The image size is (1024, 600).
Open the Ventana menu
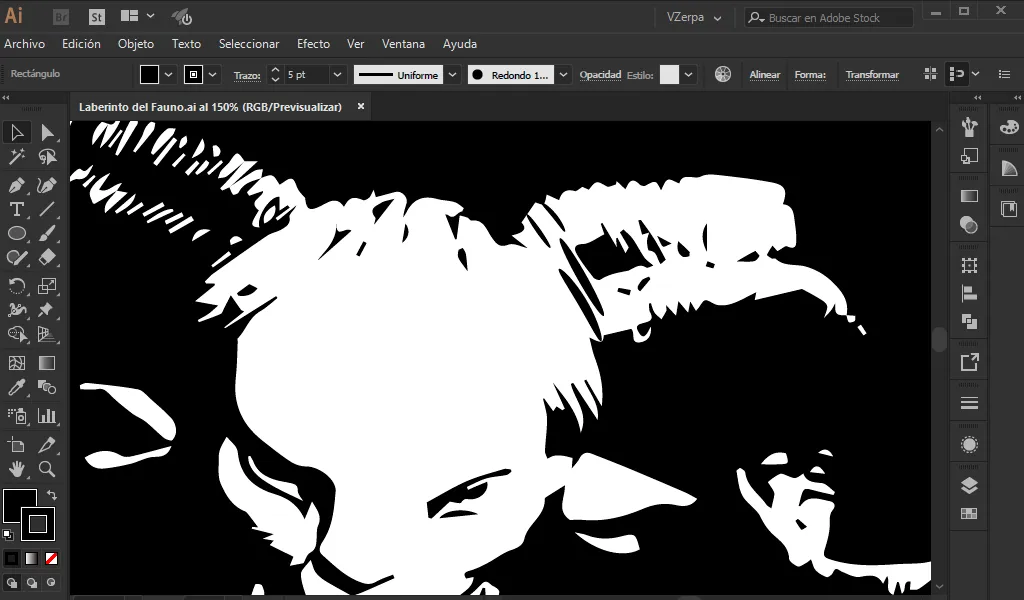pyautogui.click(x=403, y=44)
